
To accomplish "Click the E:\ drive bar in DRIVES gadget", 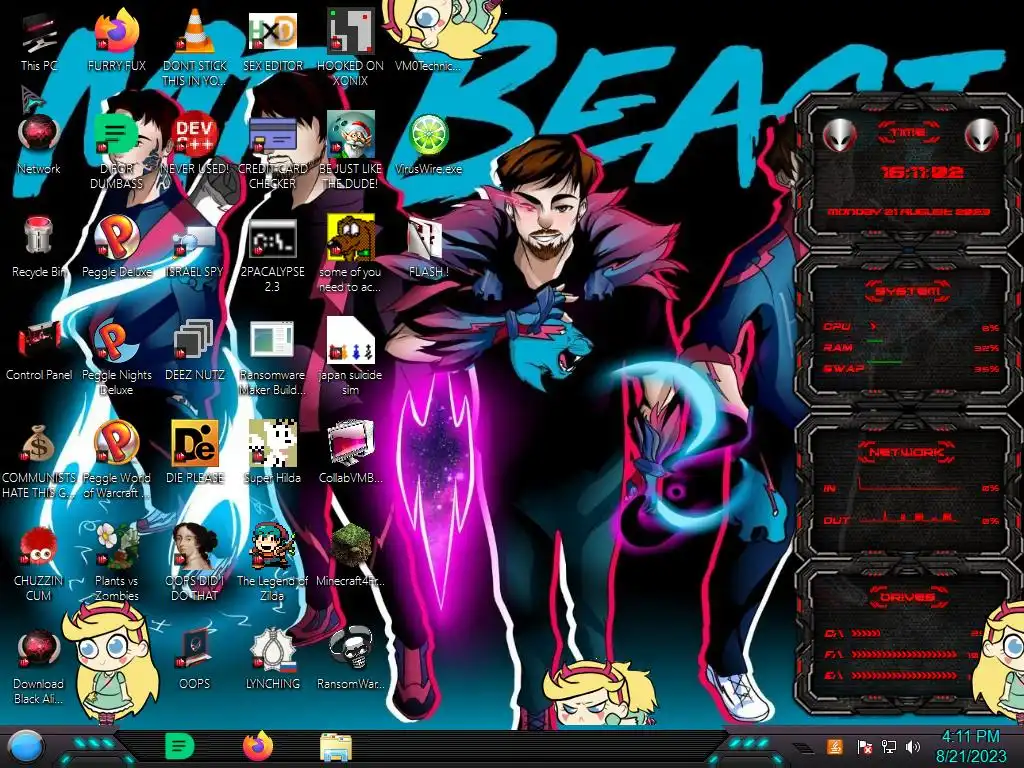I will click(904, 675).
